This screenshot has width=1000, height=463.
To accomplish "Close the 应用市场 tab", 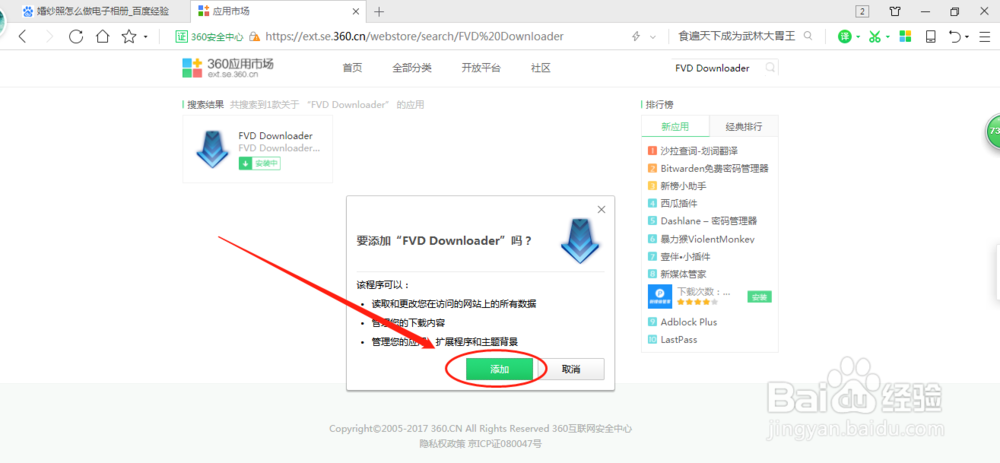I will point(357,11).
